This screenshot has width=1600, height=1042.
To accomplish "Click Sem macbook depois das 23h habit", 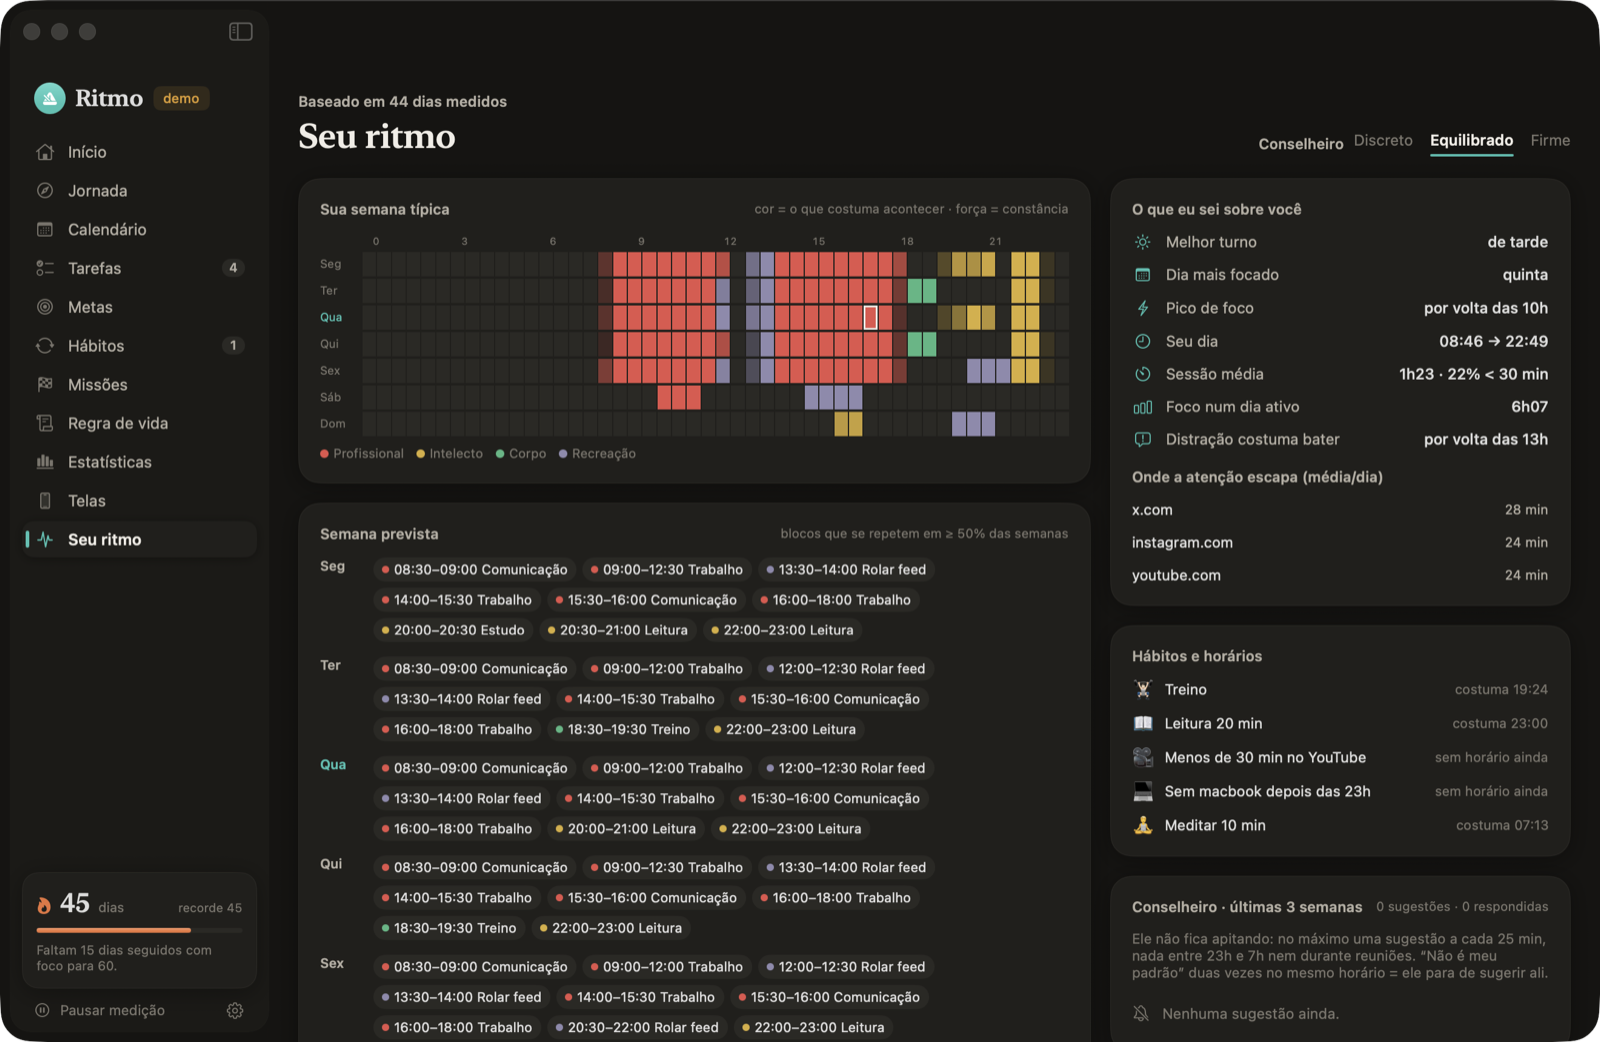I will 1339,792.
